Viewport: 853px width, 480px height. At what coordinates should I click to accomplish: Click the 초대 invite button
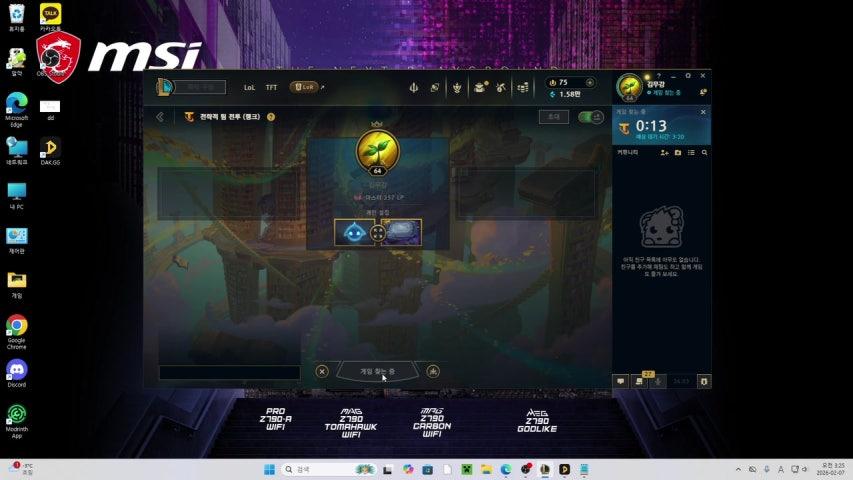[x=554, y=117]
